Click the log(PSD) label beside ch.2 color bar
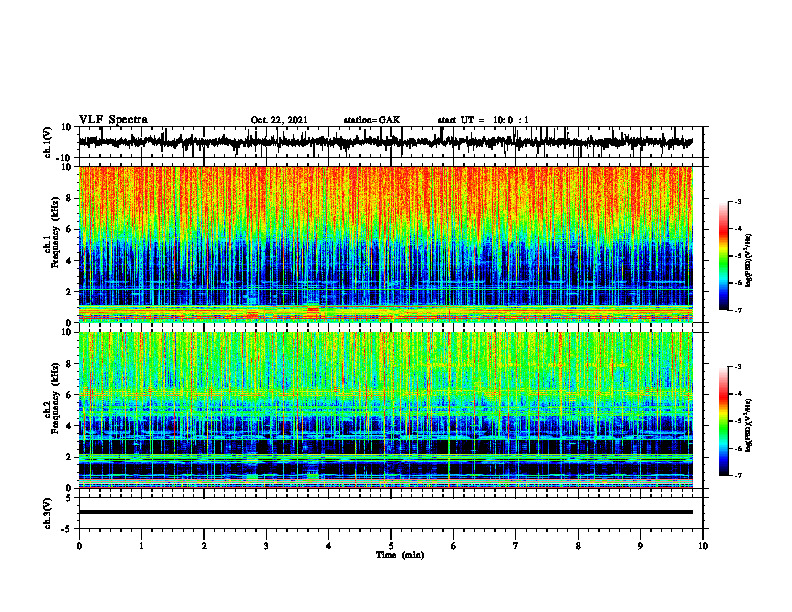Viewport: 792px width, 612px height. click(x=749, y=425)
